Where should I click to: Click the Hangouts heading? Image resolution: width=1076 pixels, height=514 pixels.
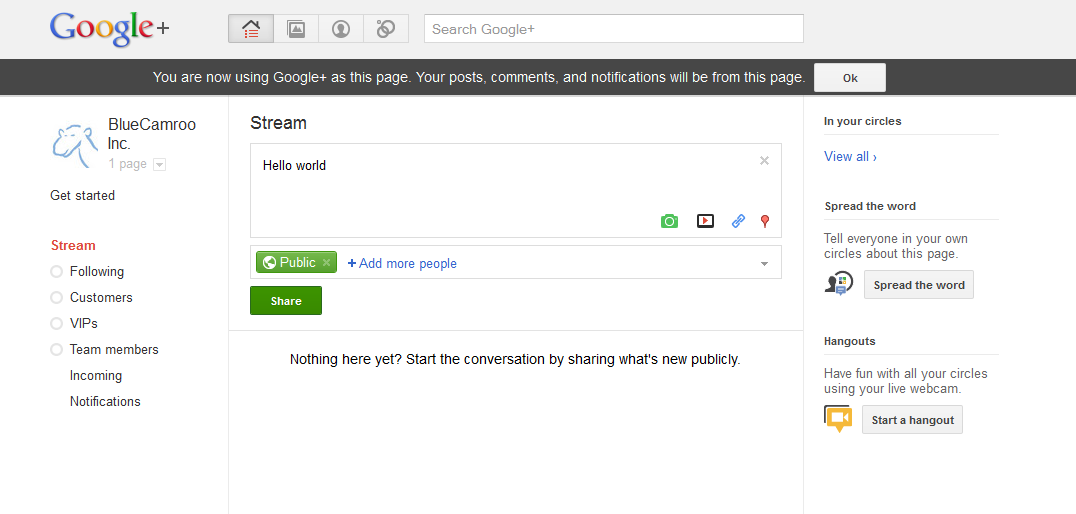point(850,341)
